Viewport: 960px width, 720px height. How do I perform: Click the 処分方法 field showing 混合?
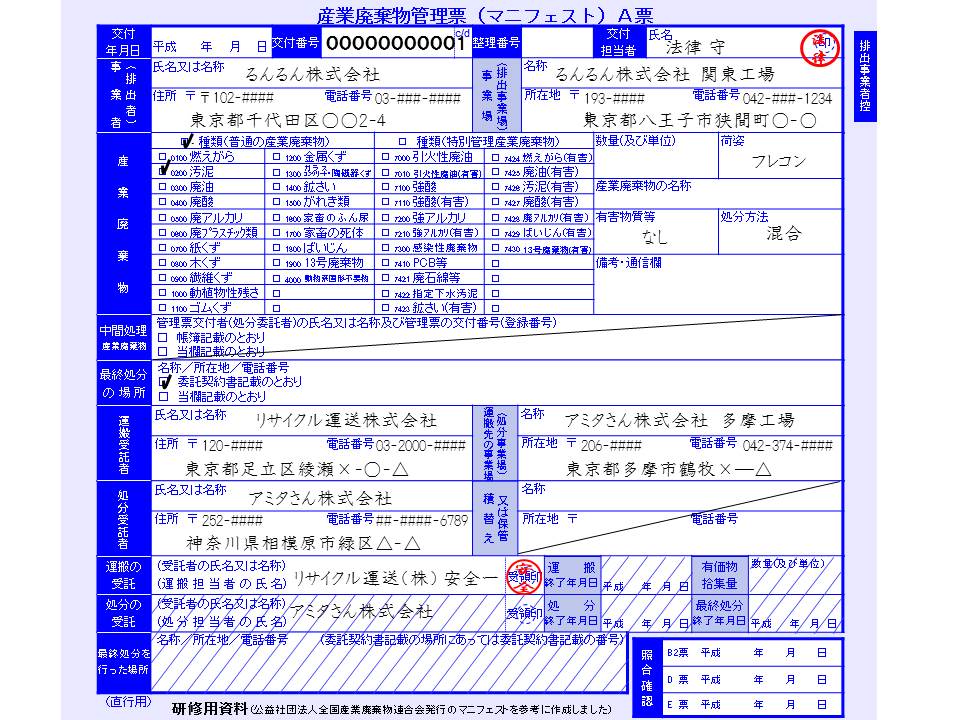(781, 232)
